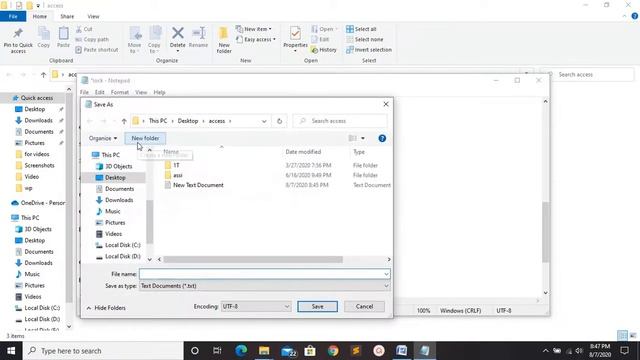Click Invert selection in Explorer ribbon

pyautogui.click(x=369, y=50)
